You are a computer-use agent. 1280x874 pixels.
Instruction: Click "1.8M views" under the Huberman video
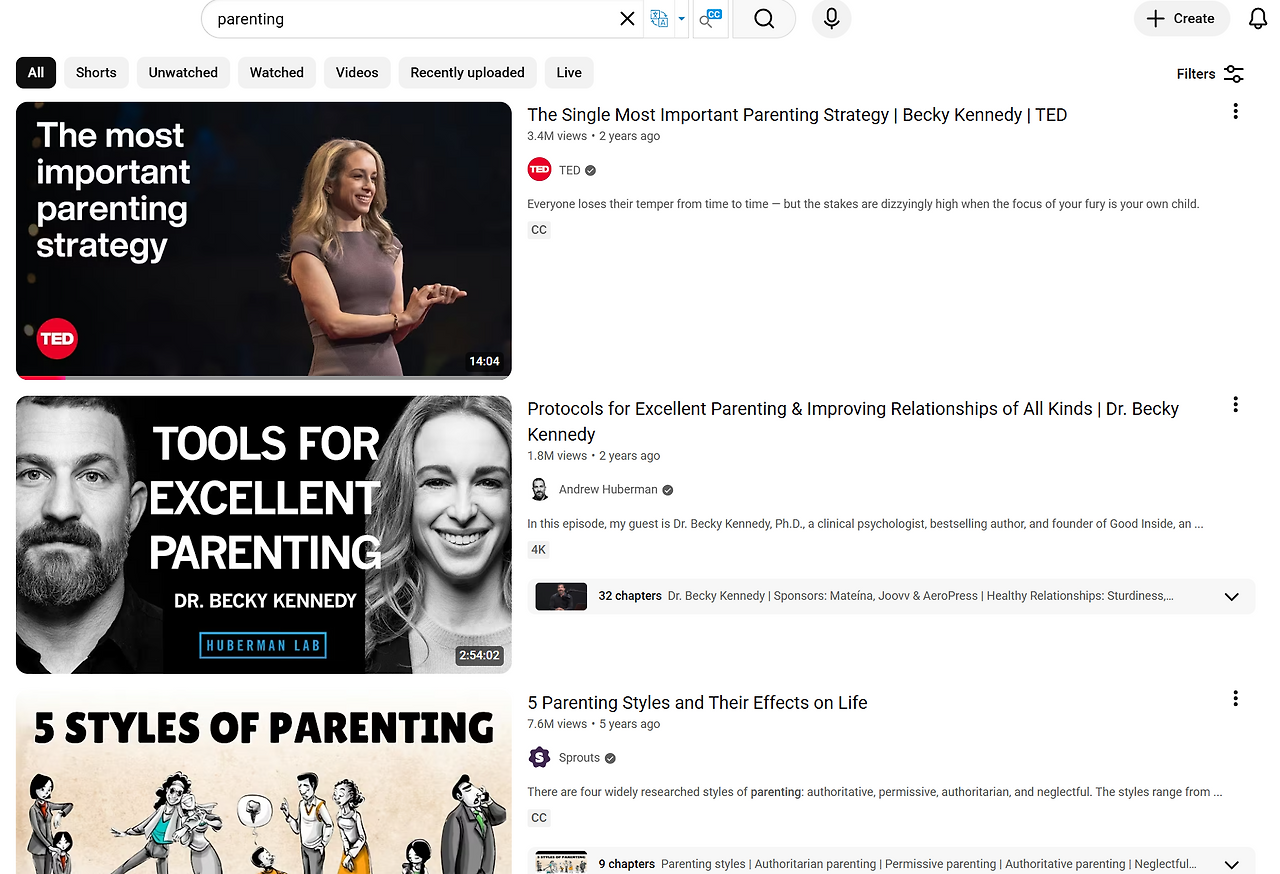(x=557, y=456)
